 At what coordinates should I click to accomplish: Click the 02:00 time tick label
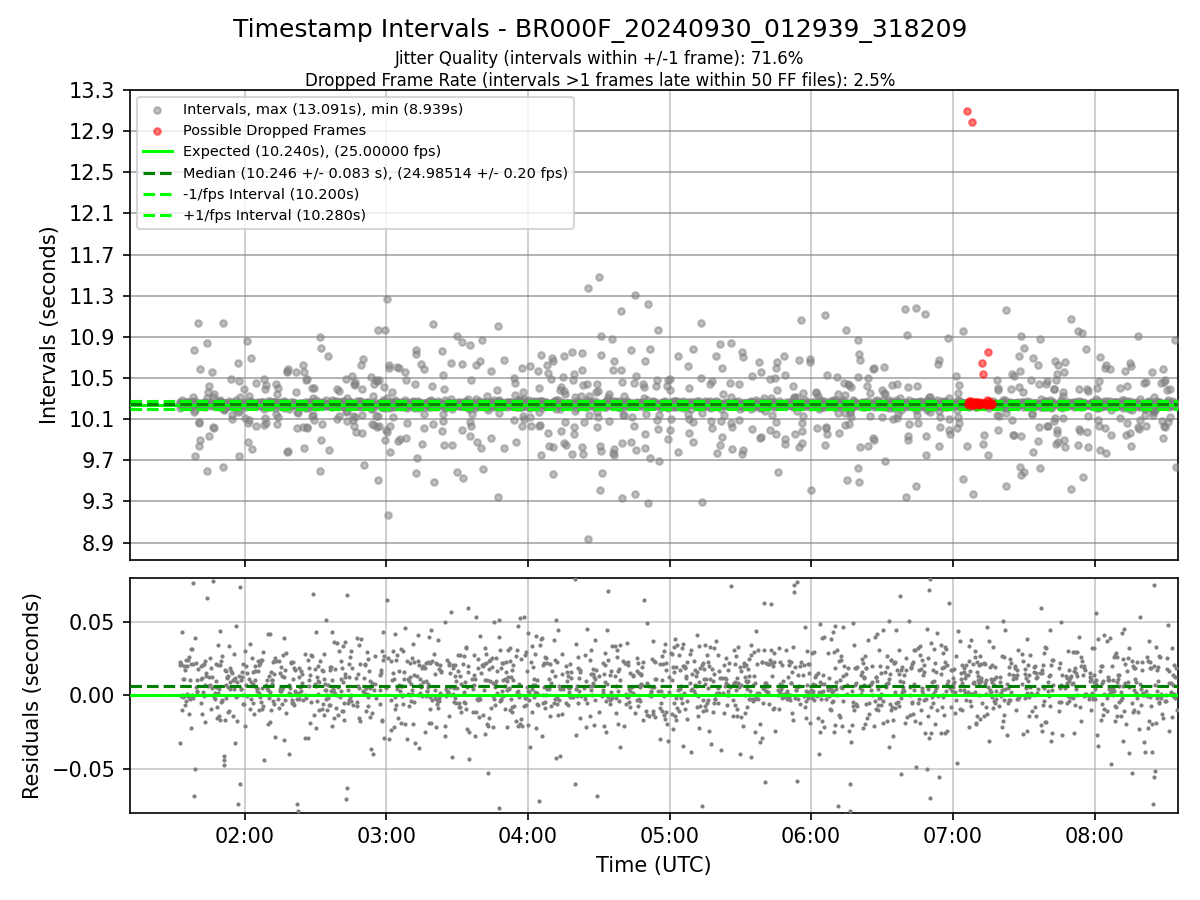coord(245,834)
